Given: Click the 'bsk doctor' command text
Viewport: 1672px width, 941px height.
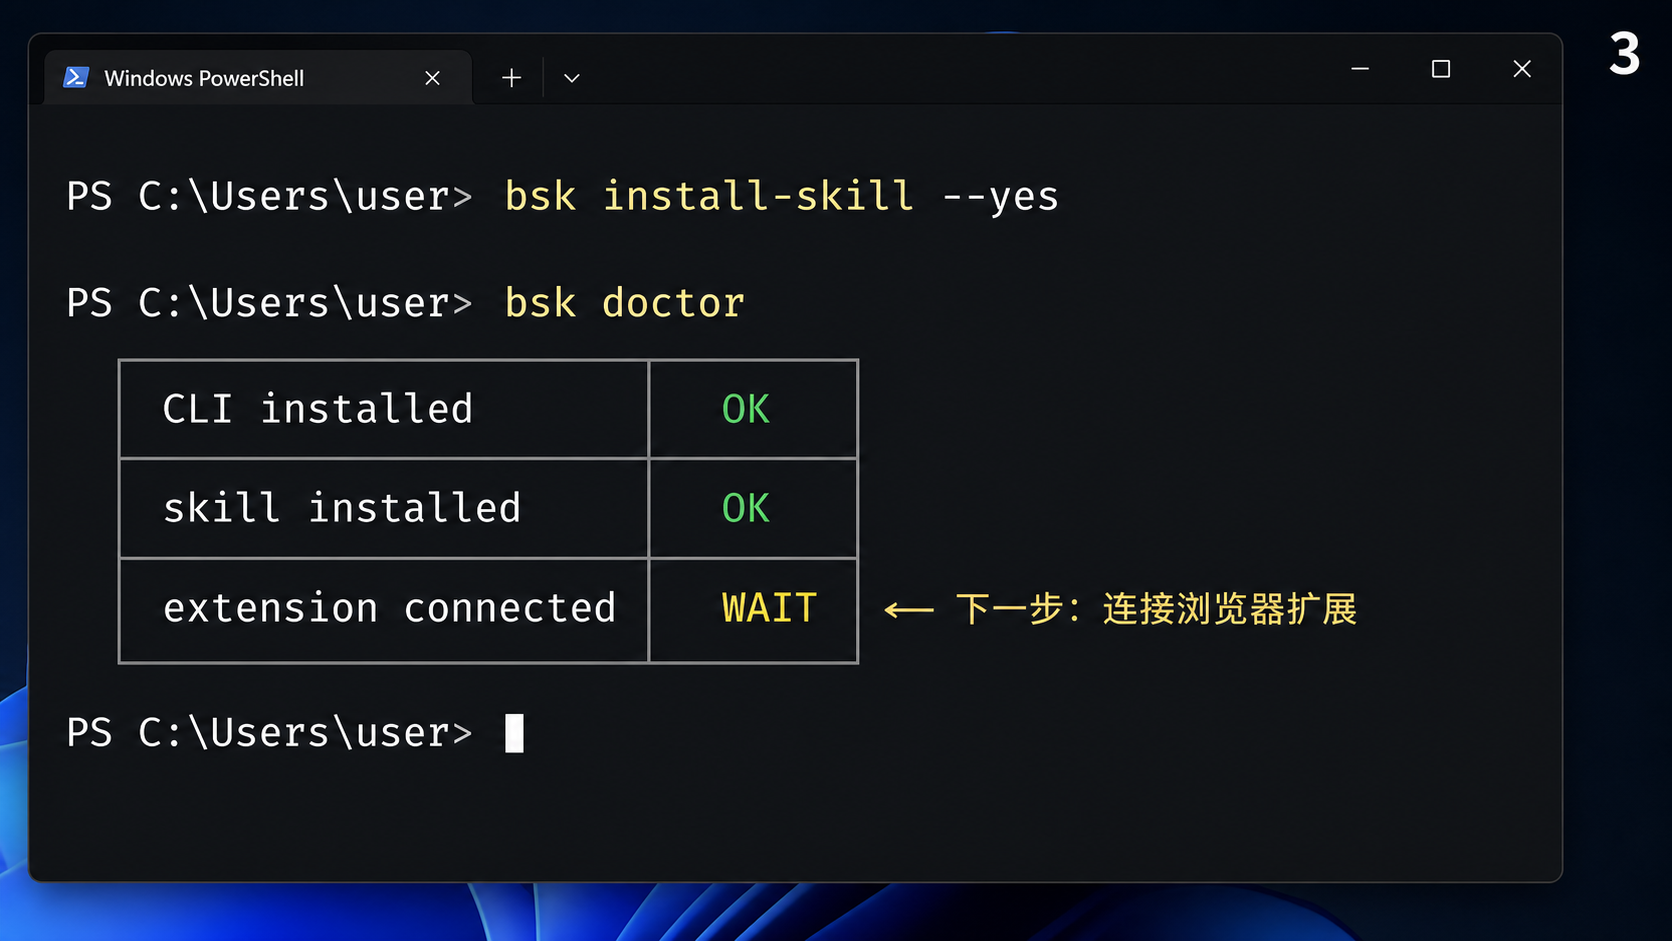Looking at the screenshot, I should 624,303.
